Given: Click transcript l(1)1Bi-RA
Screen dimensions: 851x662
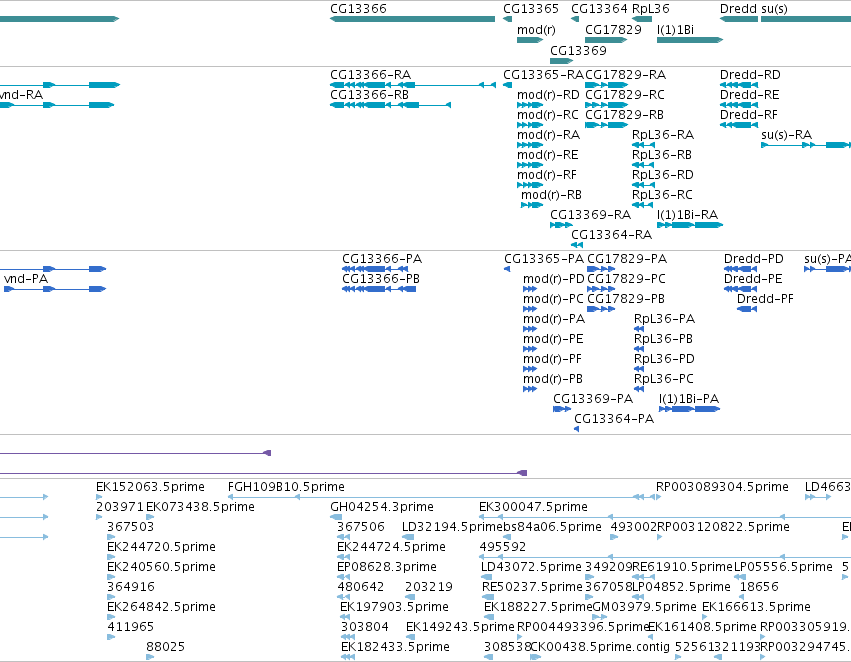Looking at the screenshot, I should (687, 215).
